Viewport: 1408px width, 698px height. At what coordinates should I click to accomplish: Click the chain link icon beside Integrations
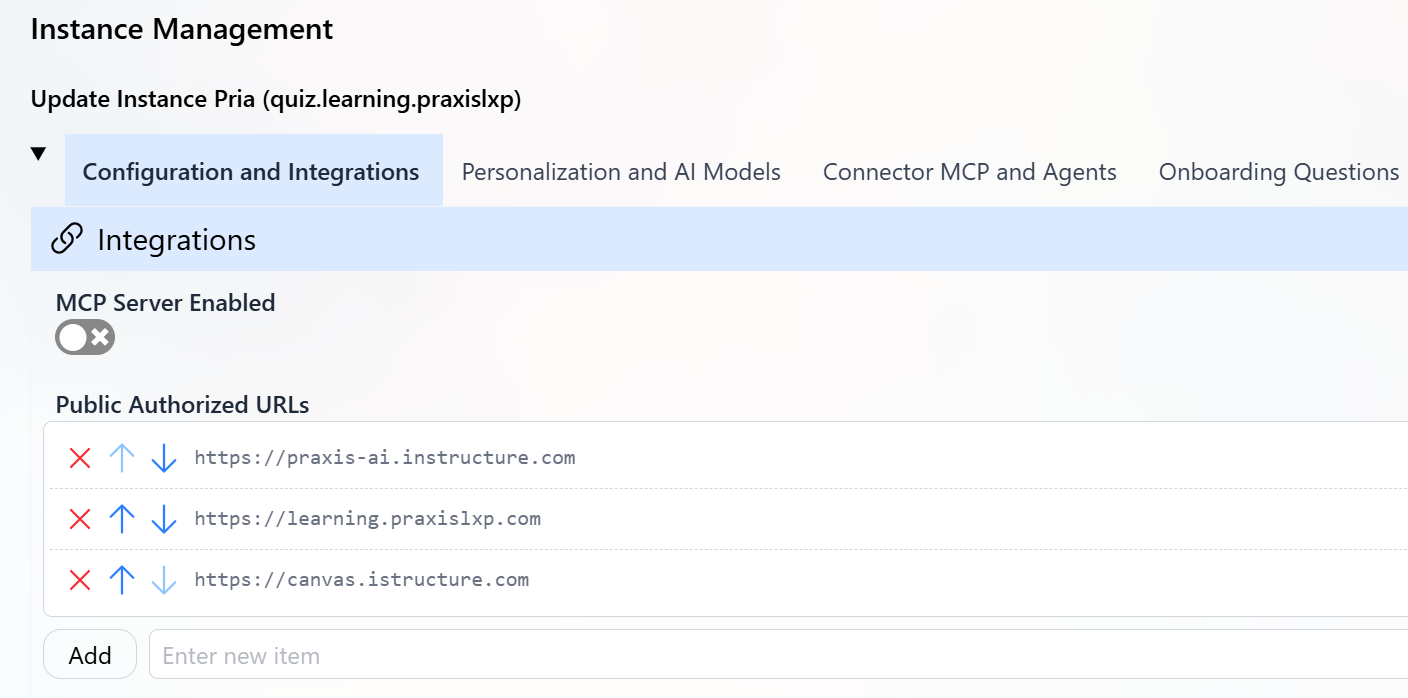(67, 239)
